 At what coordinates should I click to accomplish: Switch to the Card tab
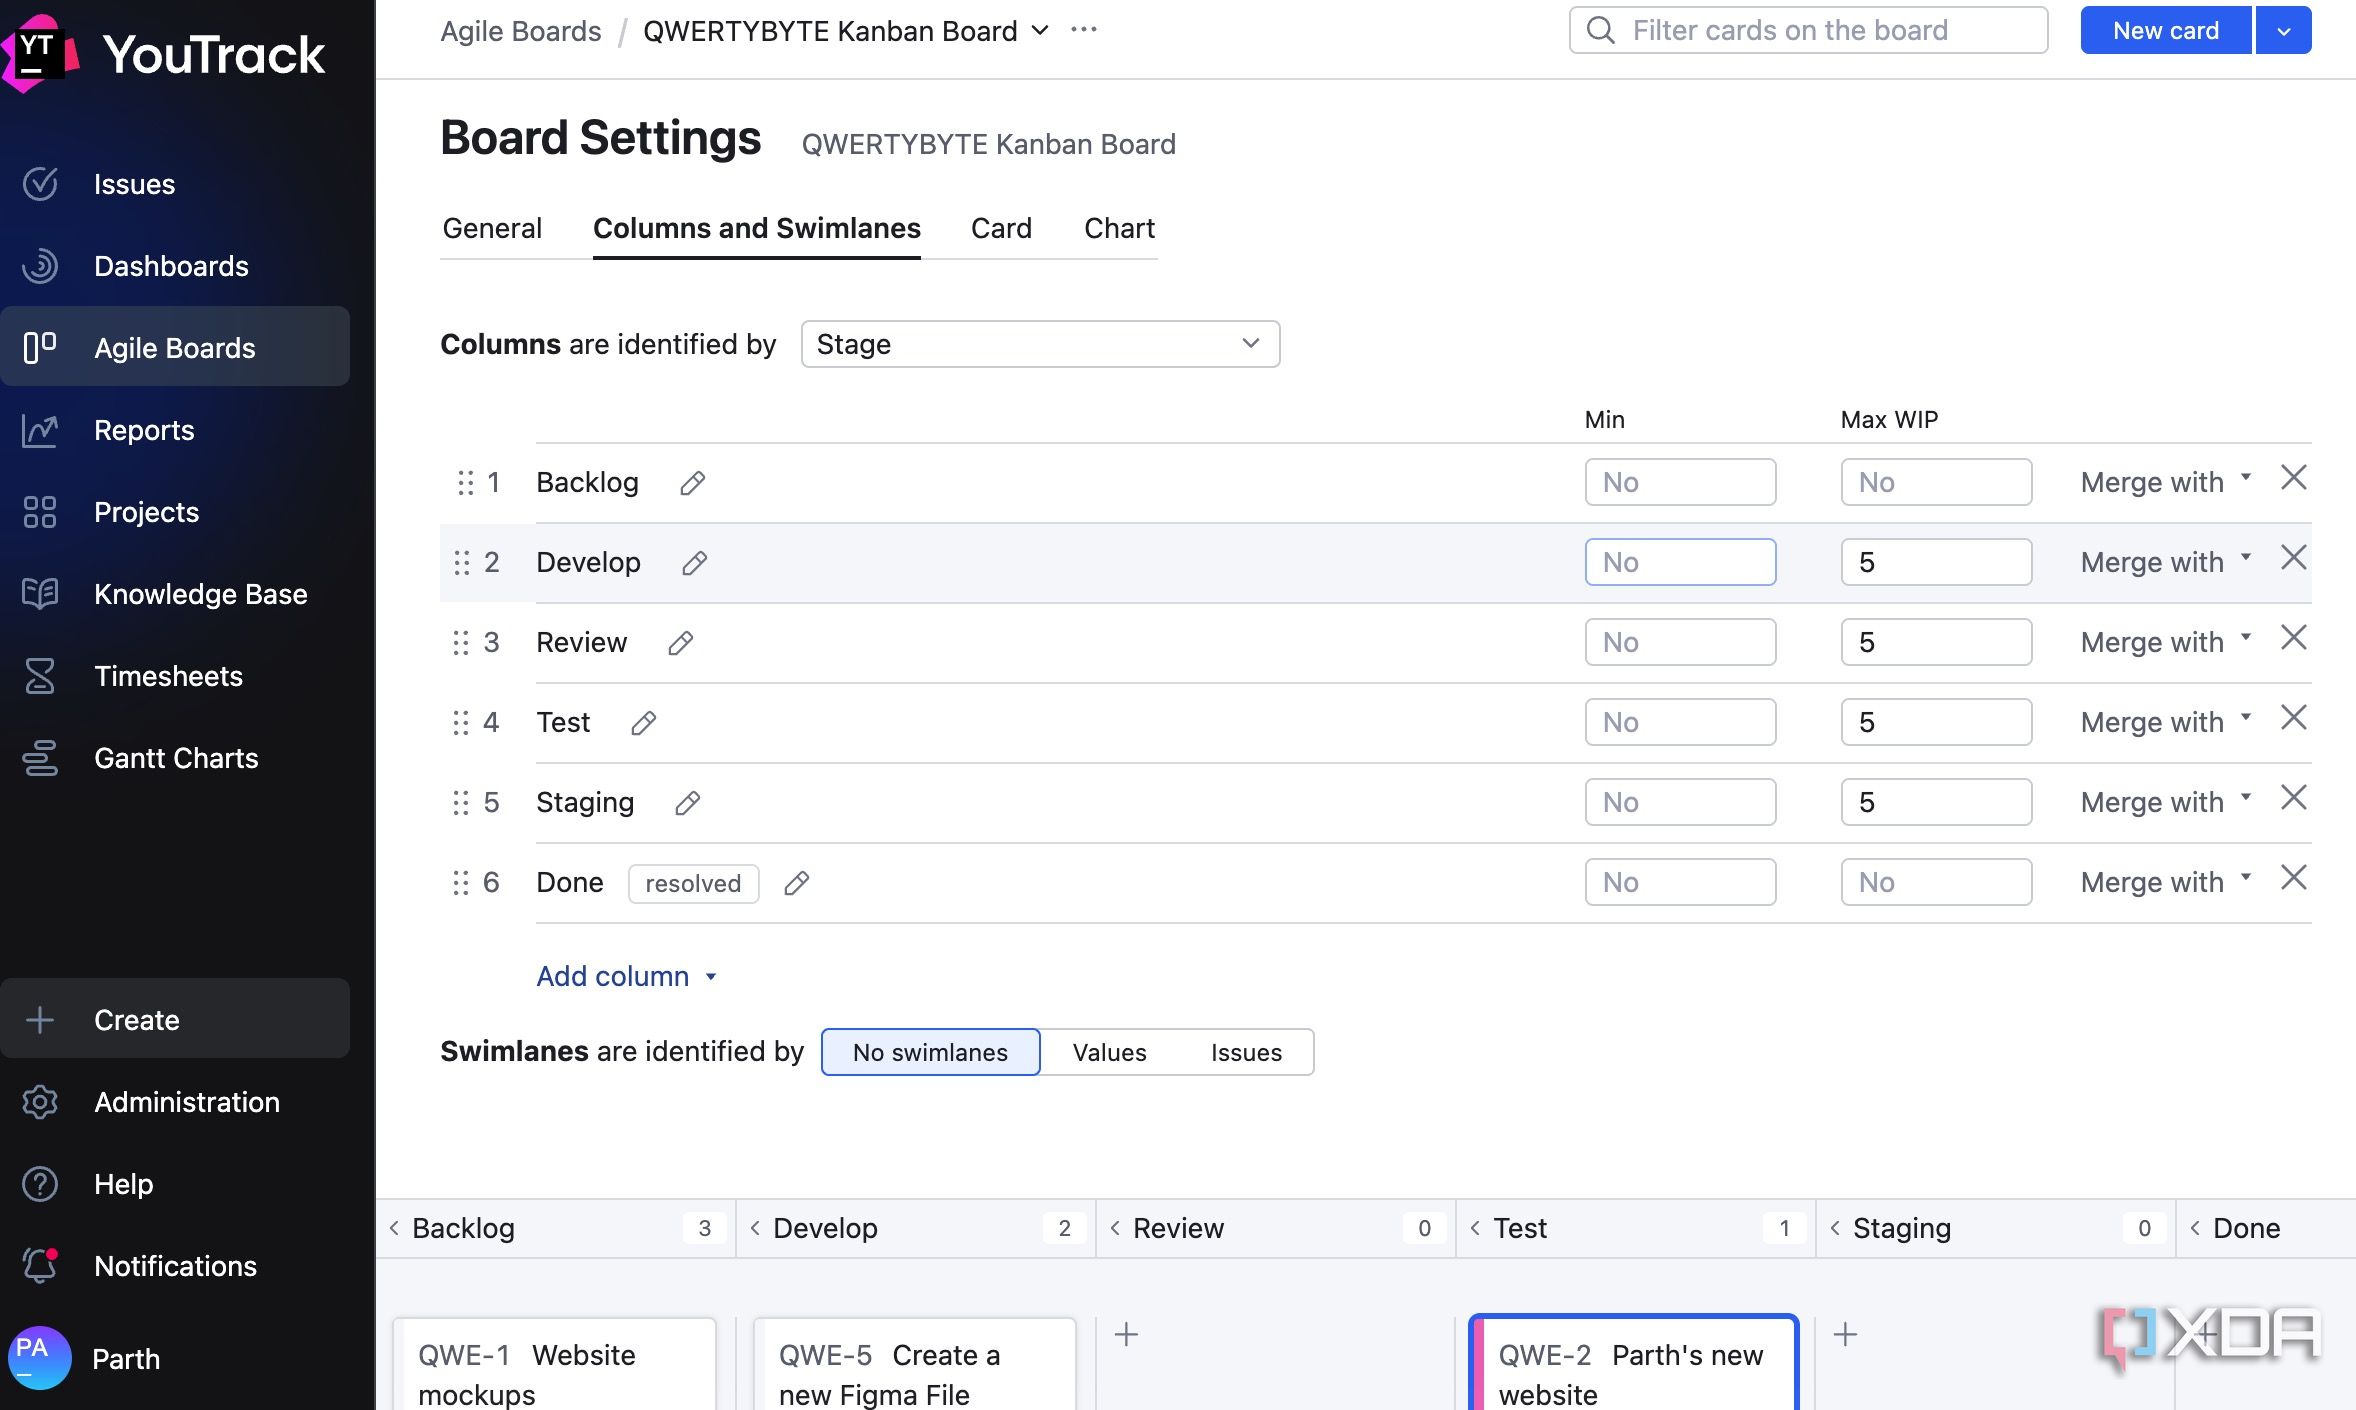coord(1001,228)
